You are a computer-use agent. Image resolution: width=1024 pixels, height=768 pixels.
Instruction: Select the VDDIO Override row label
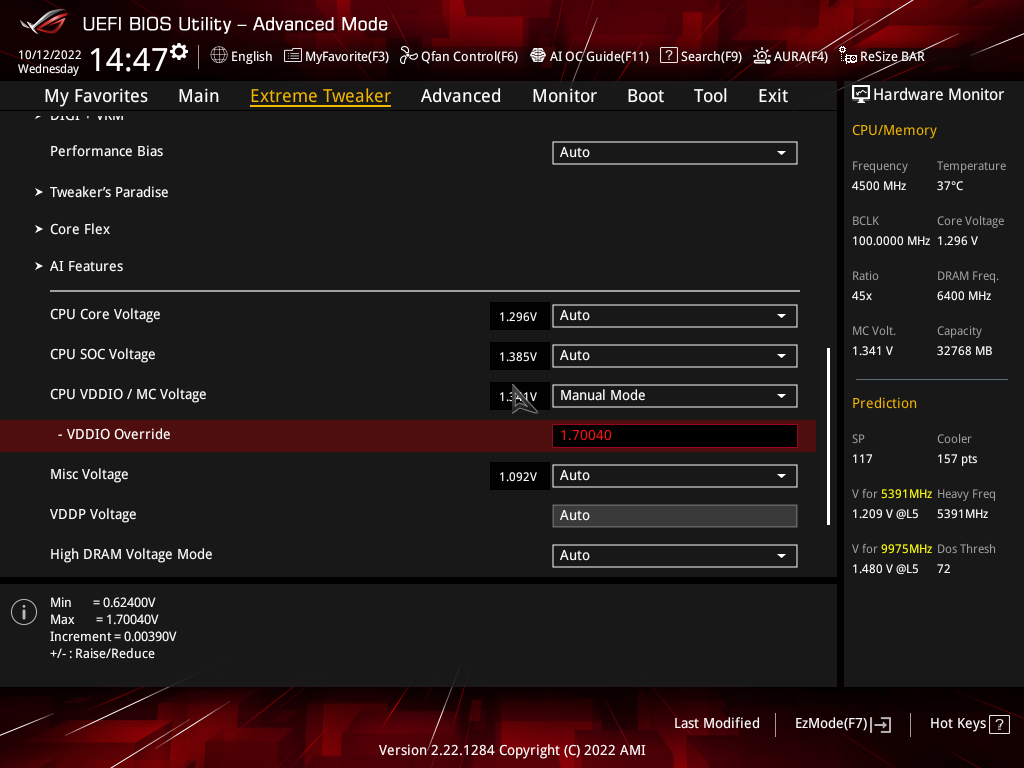click(114, 434)
